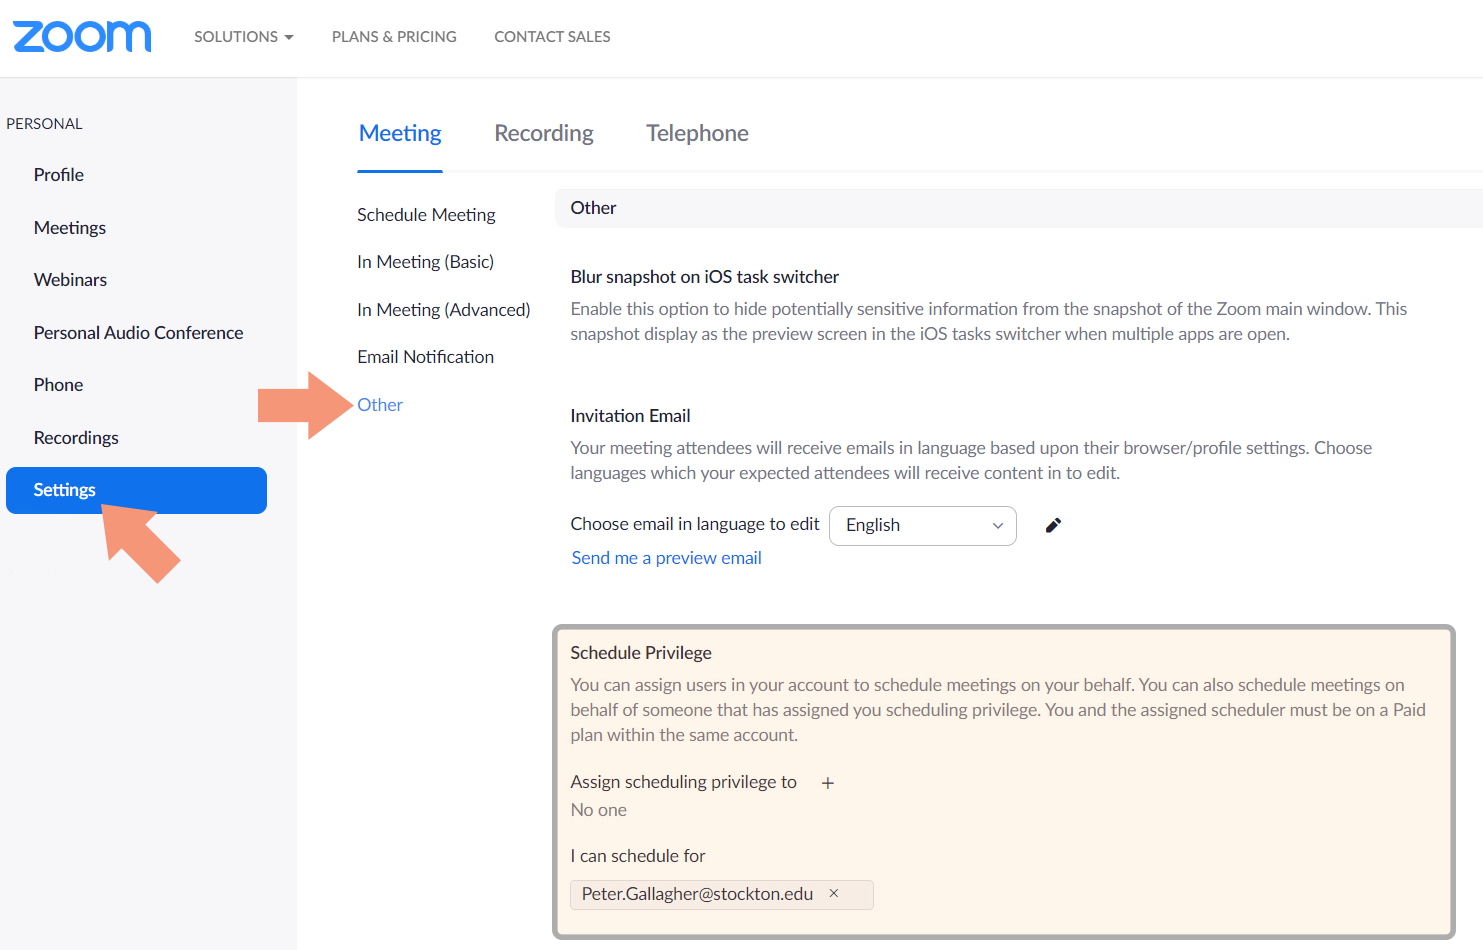Click the 'No one' text under scheduling privilege

tap(599, 810)
